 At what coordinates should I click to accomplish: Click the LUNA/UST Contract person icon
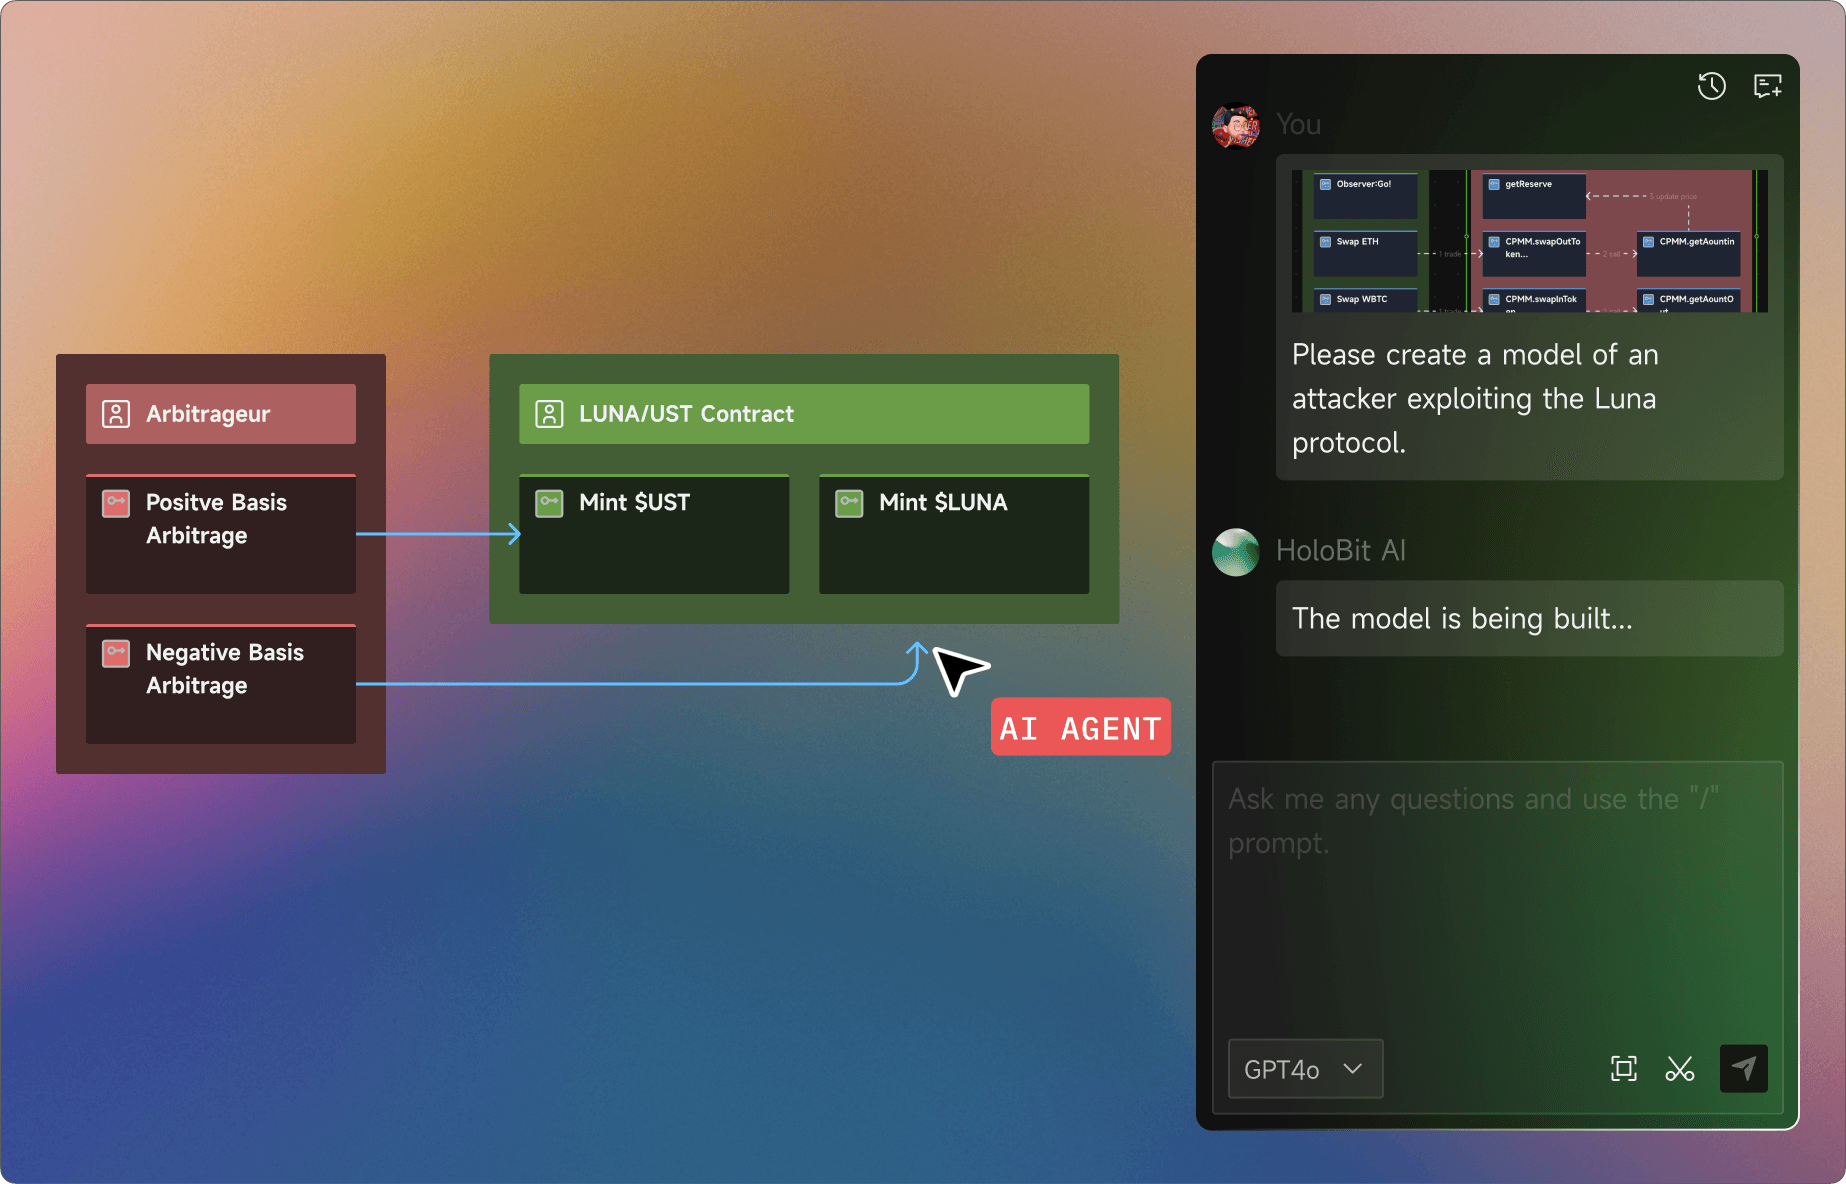tap(549, 414)
